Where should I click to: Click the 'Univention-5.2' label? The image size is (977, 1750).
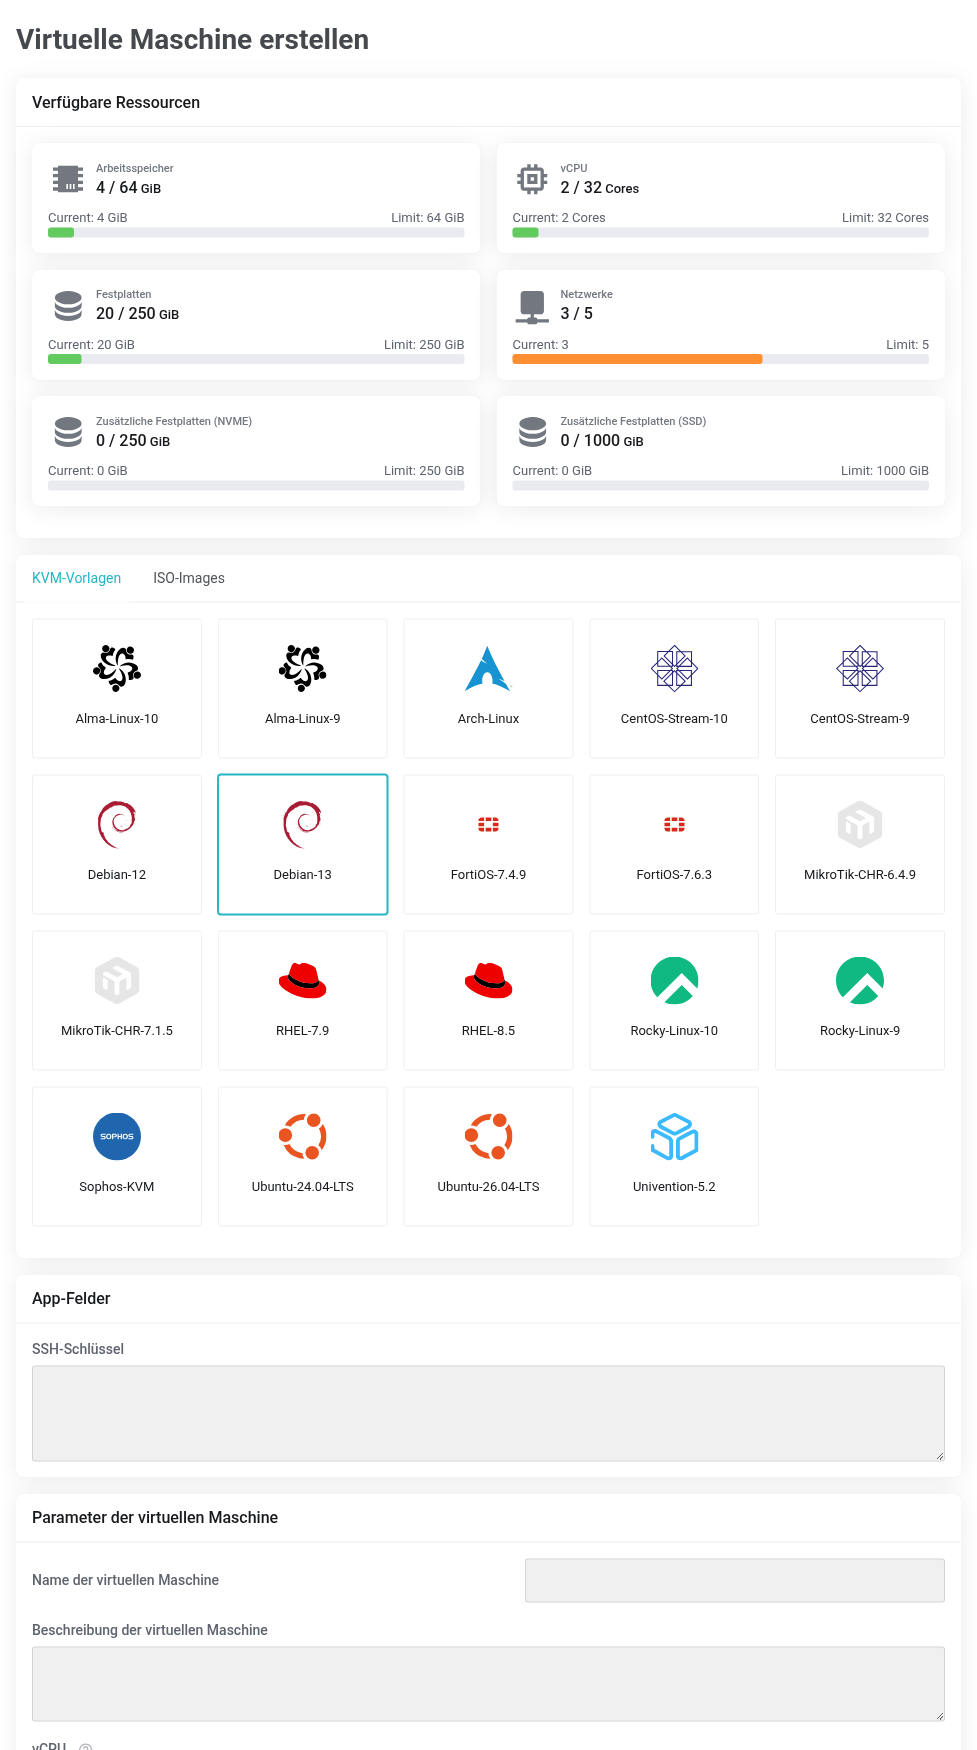click(674, 1186)
